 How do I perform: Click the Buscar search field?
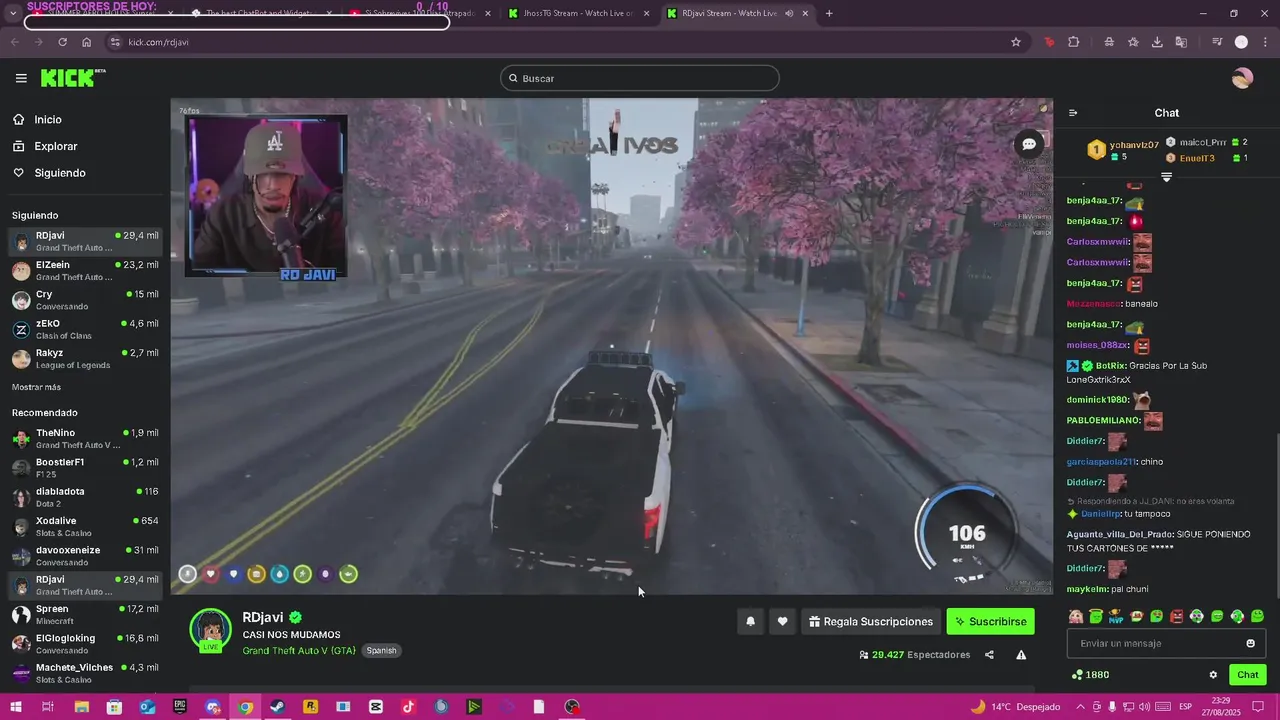pyautogui.click(x=640, y=78)
